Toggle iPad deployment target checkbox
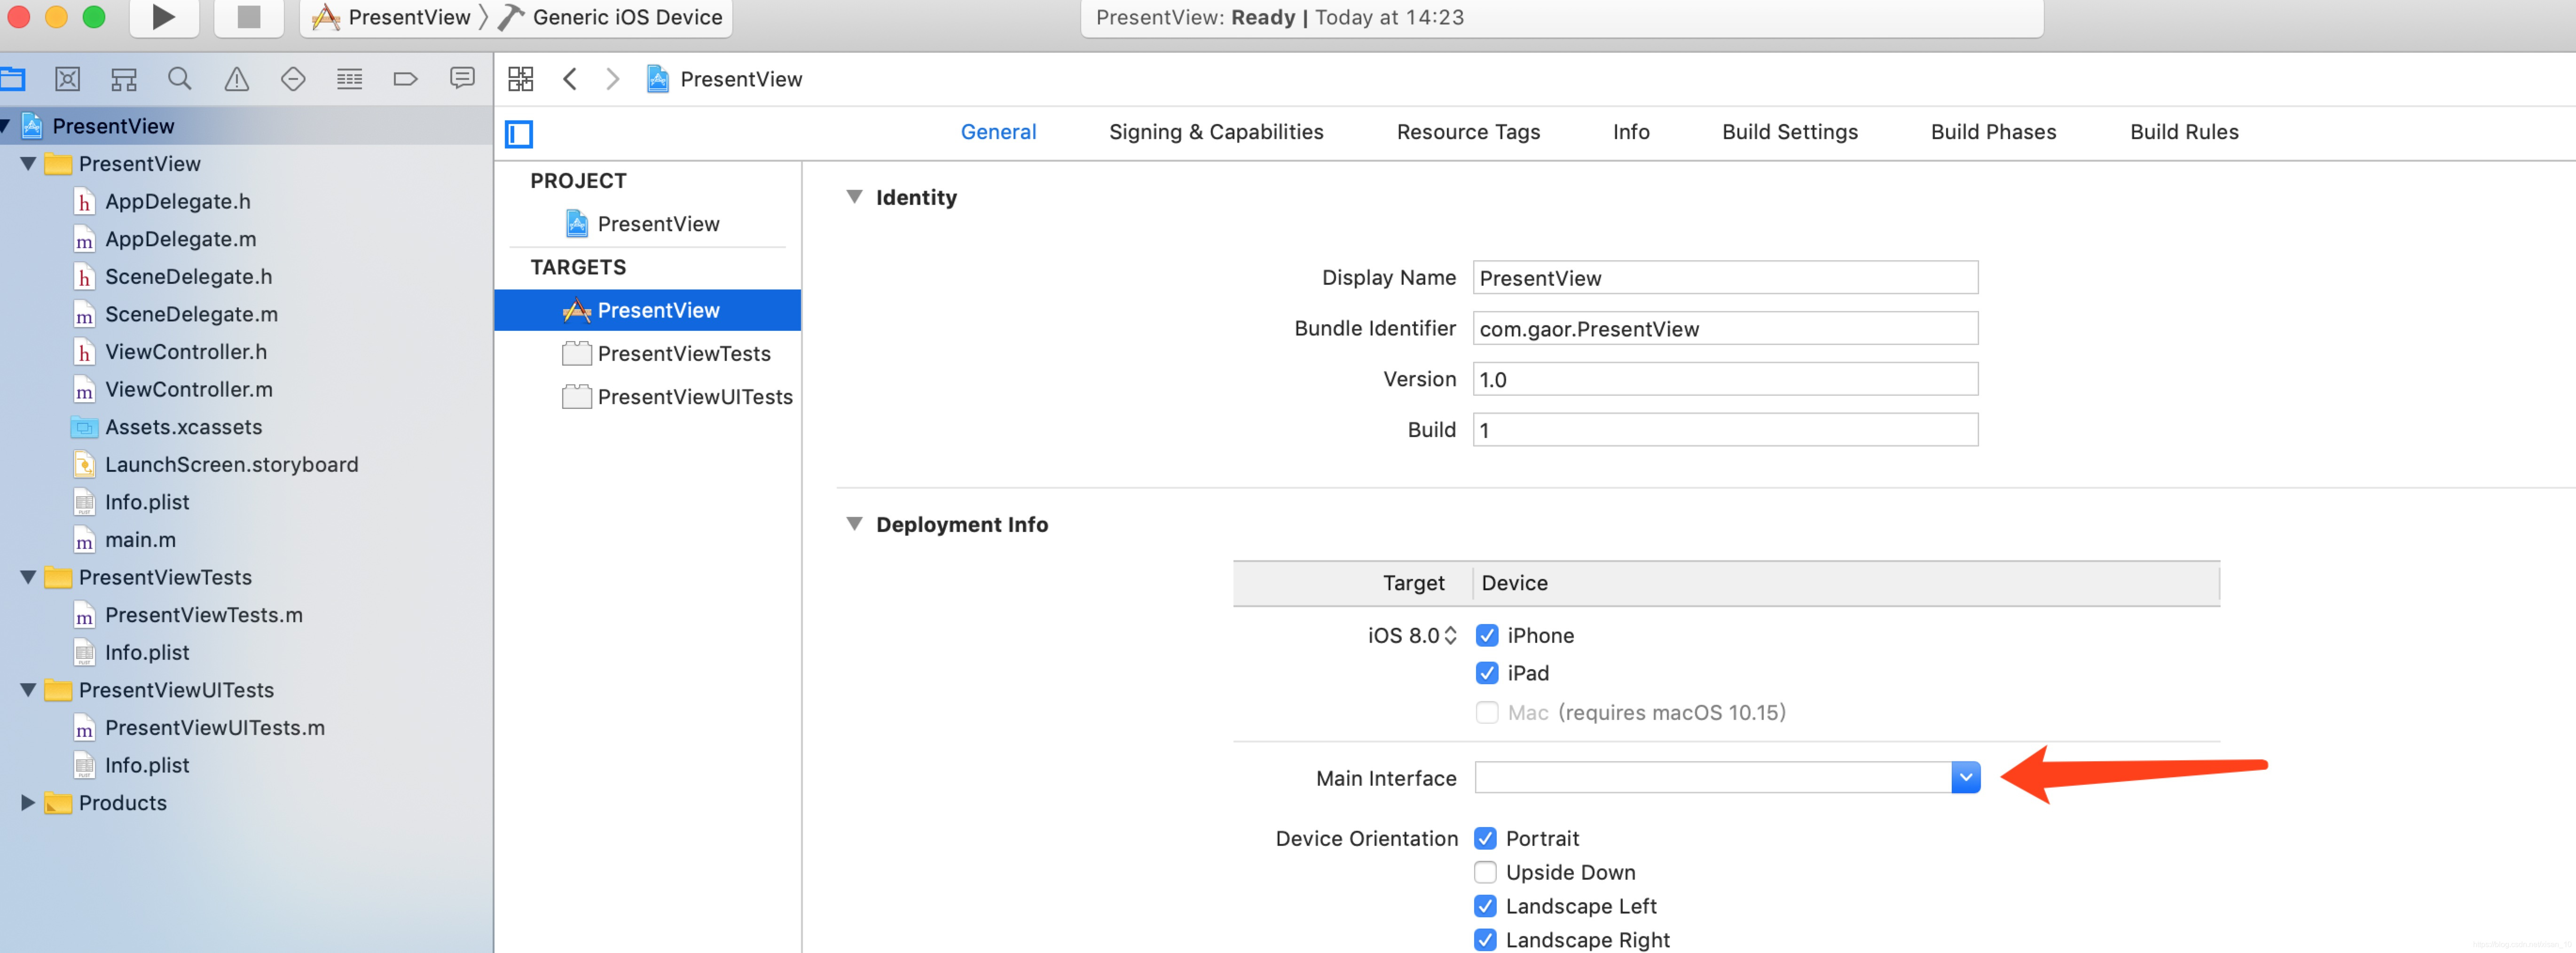This screenshot has width=2576, height=953. coord(1487,672)
